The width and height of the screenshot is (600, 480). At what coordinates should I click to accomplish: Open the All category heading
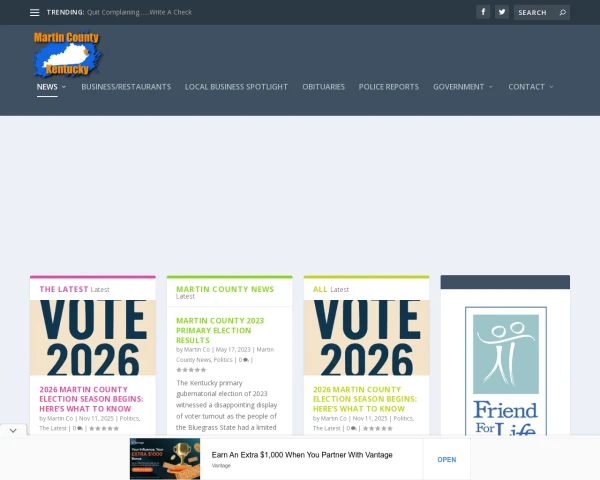point(320,289)
